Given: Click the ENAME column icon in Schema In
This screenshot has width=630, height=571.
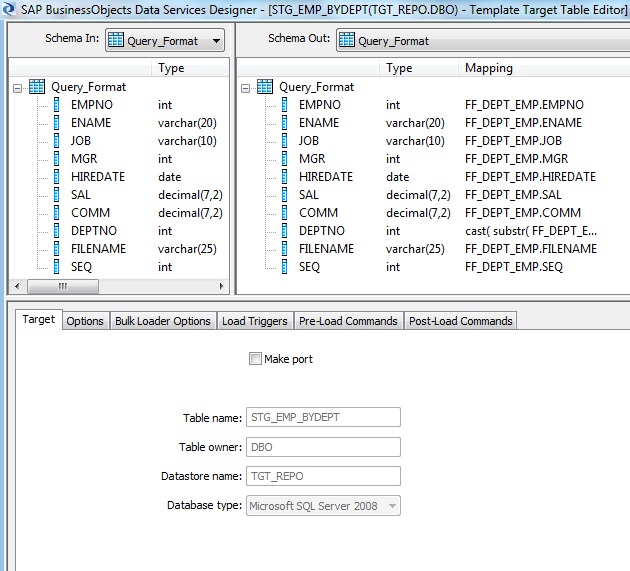Looking at the screenshot, I should (x=57, y=123).
